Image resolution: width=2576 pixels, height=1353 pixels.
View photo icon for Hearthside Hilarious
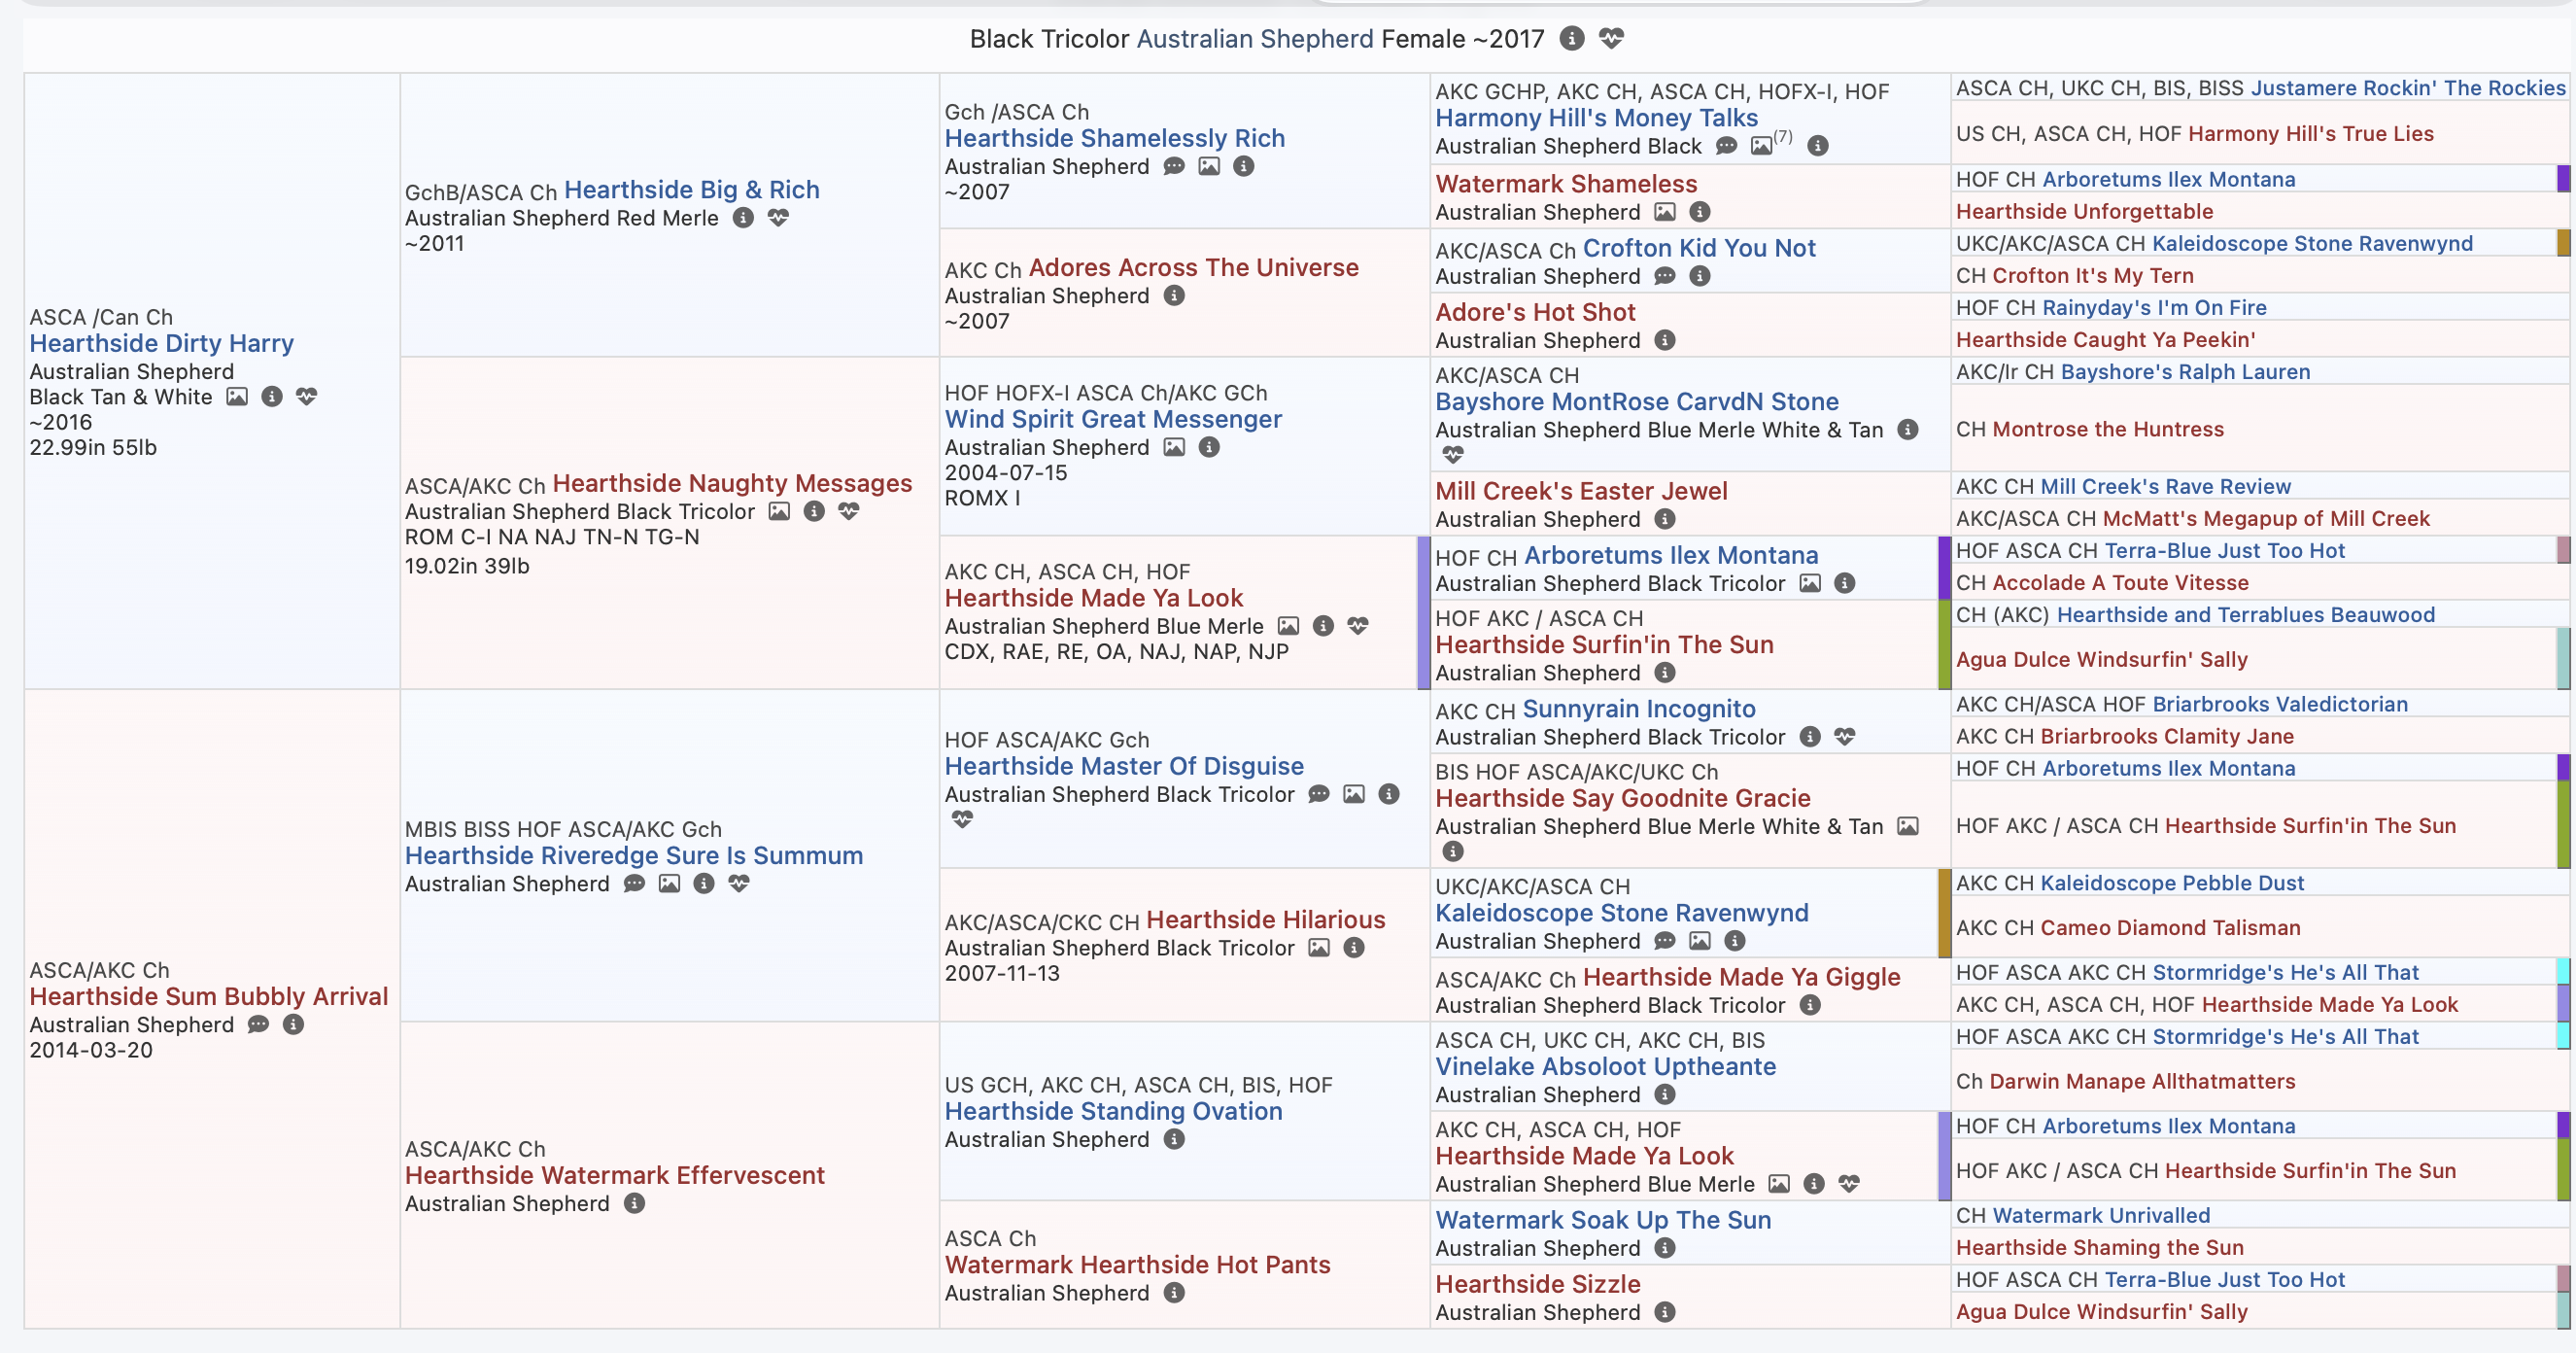coord(1319,947)
